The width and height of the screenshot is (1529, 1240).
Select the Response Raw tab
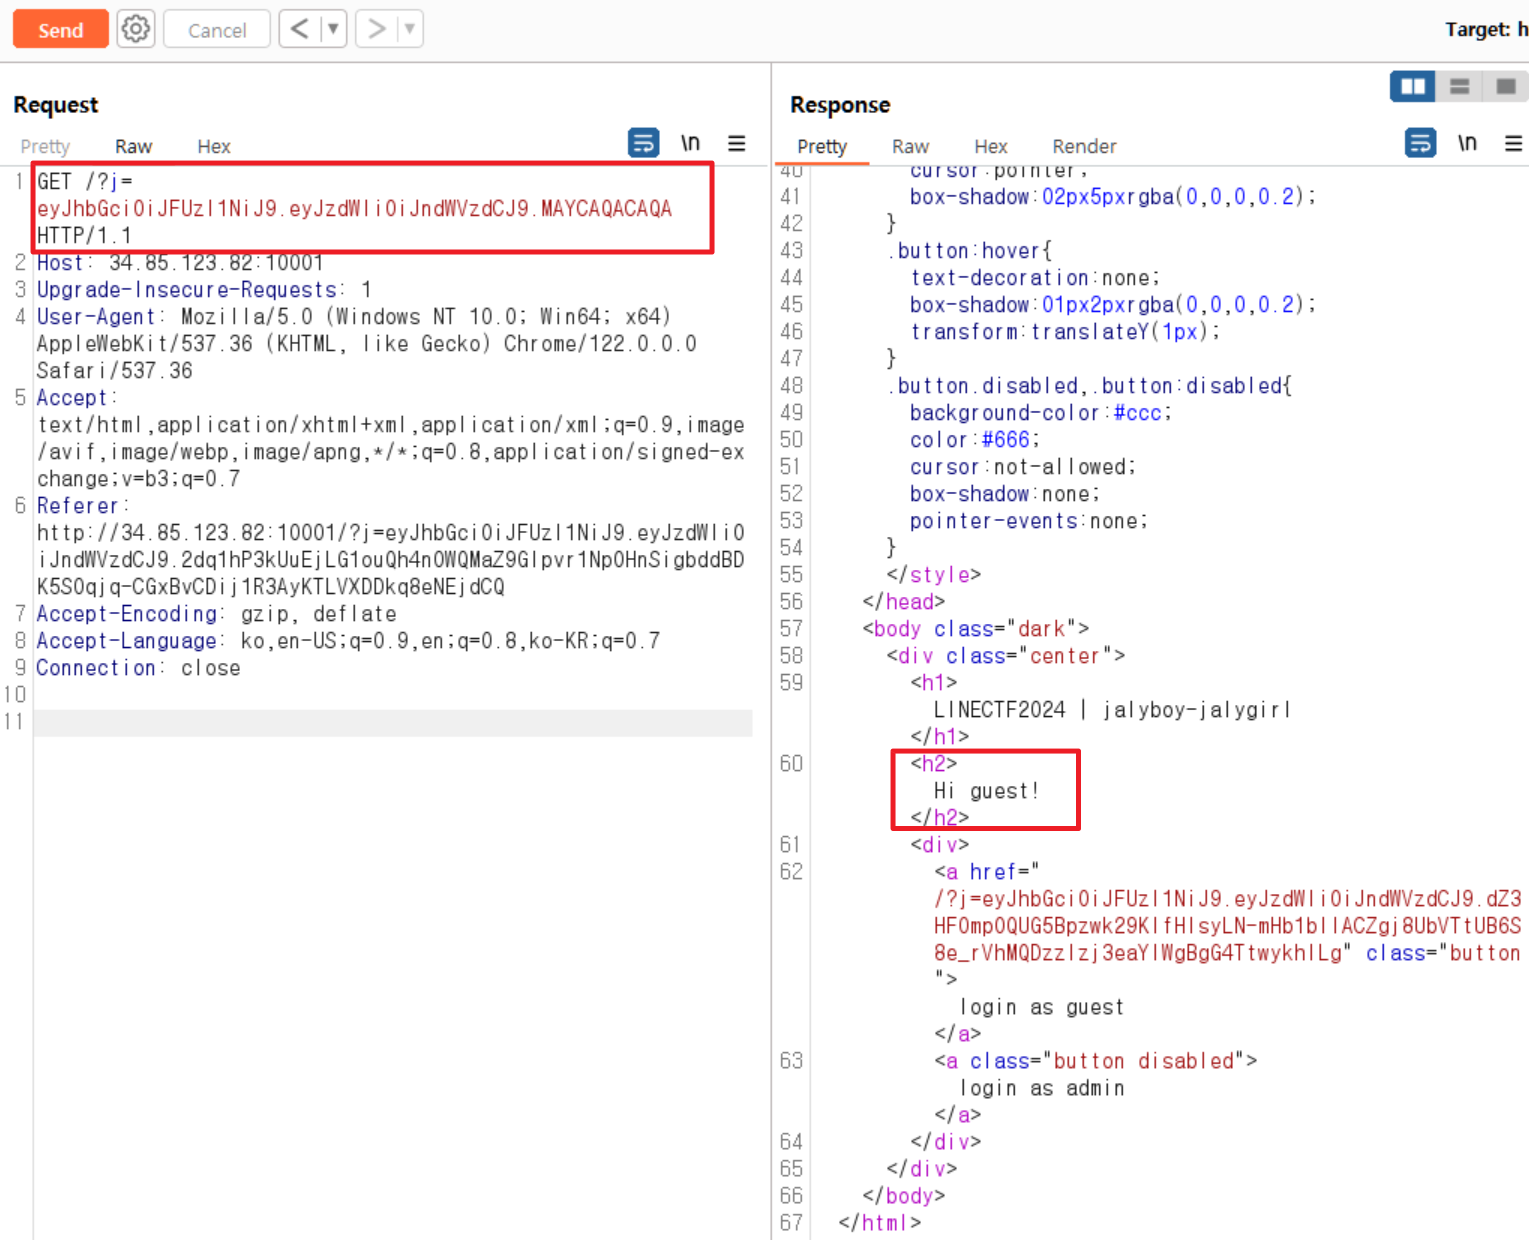[910, 146]
